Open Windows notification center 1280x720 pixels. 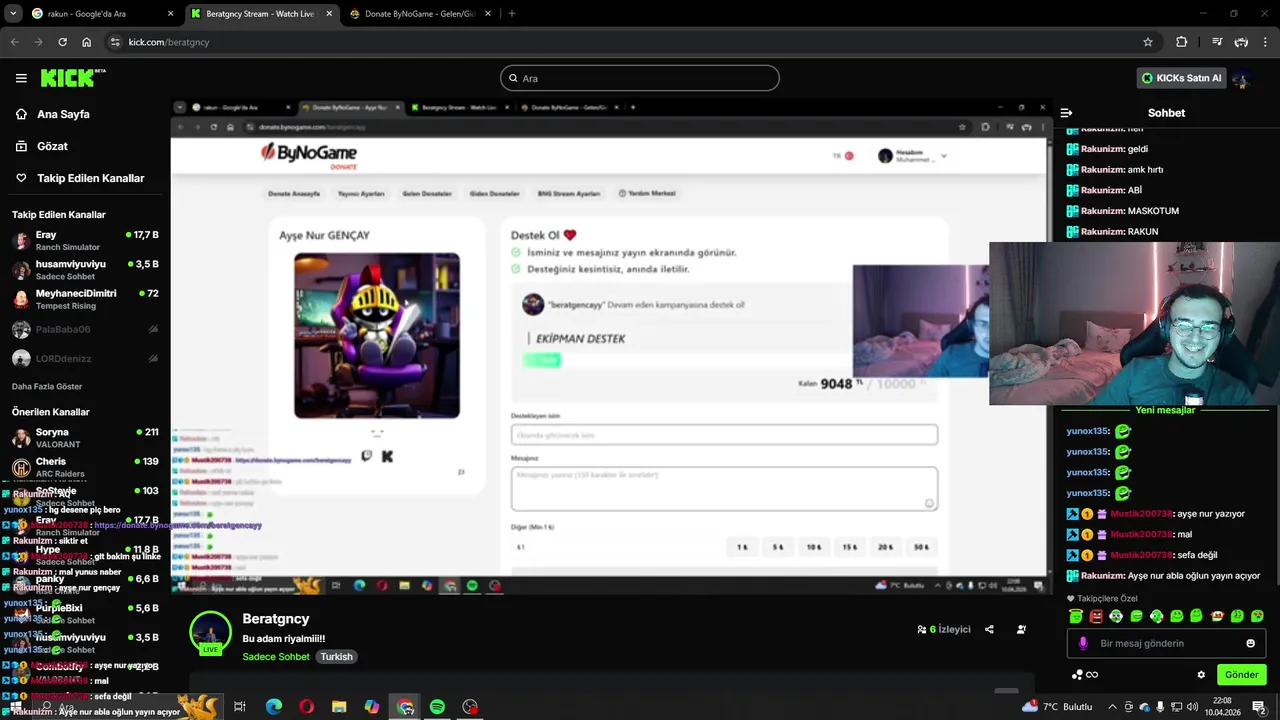coord(1259,707)
